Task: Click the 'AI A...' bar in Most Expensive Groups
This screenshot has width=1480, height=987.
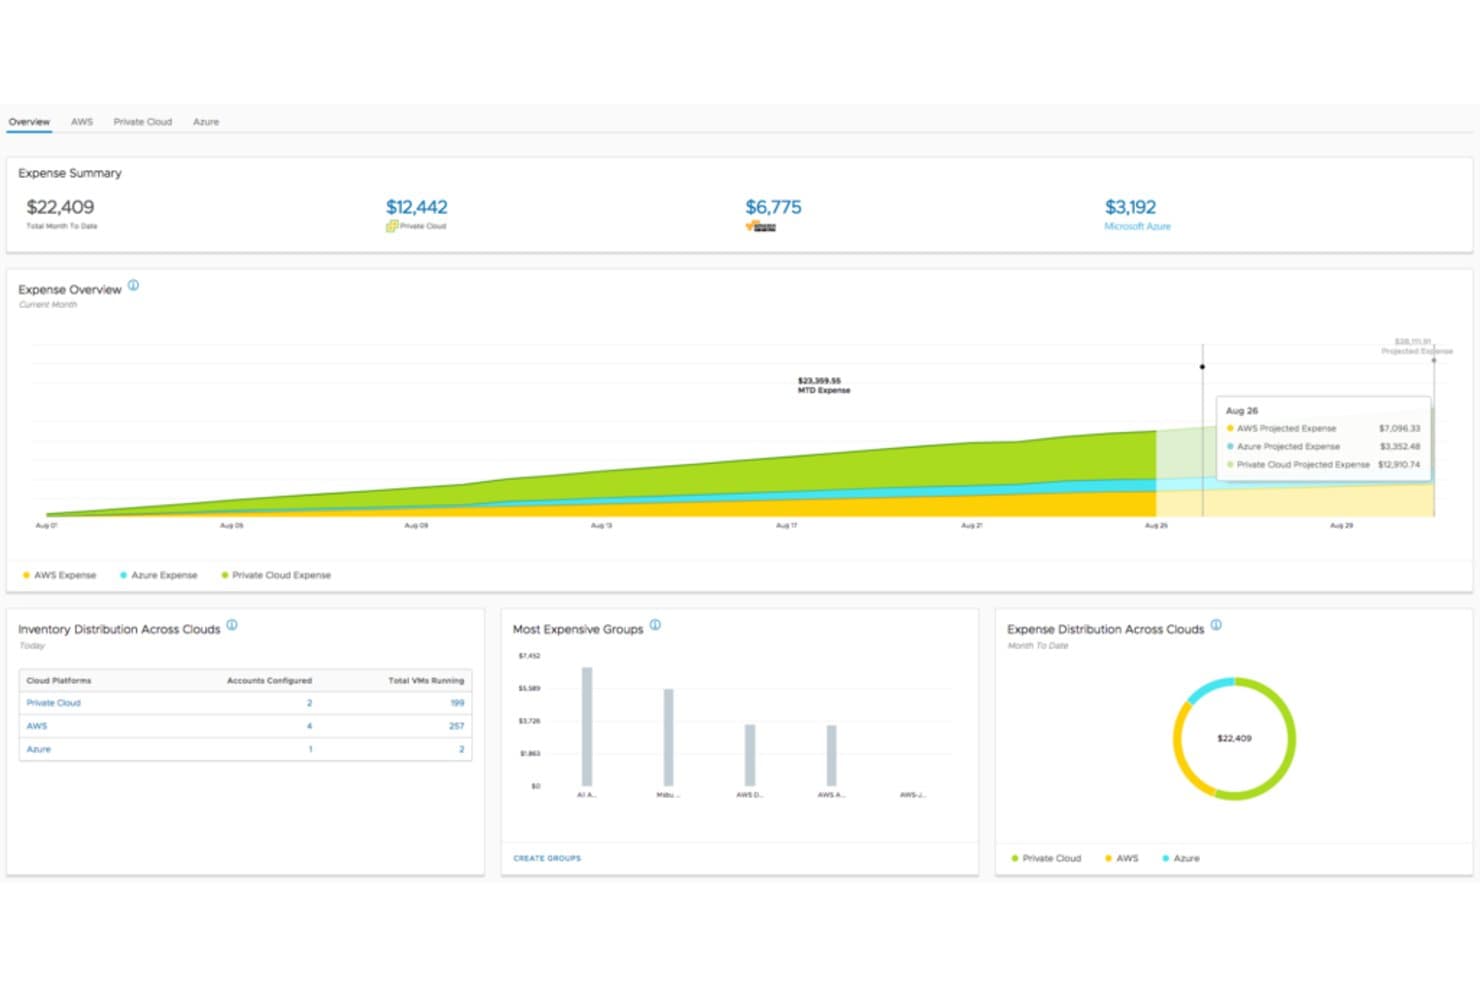Action: pyautogui.click(x=587, y=727)
